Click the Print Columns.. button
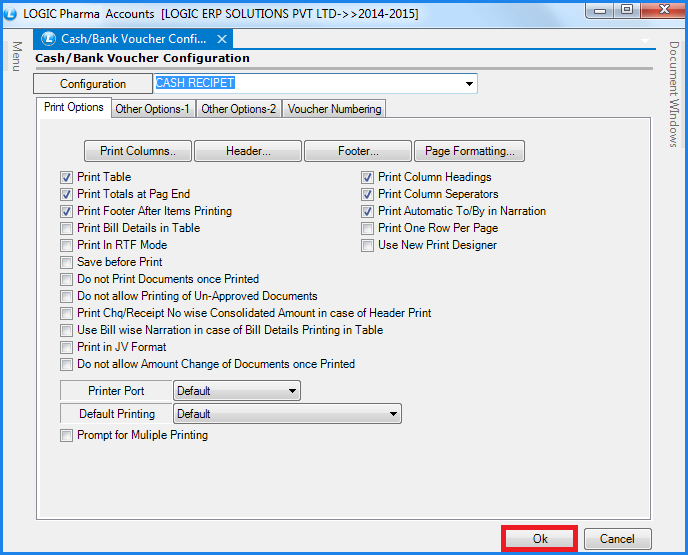This screenshot has height=555, width=688. click(138, 151)
